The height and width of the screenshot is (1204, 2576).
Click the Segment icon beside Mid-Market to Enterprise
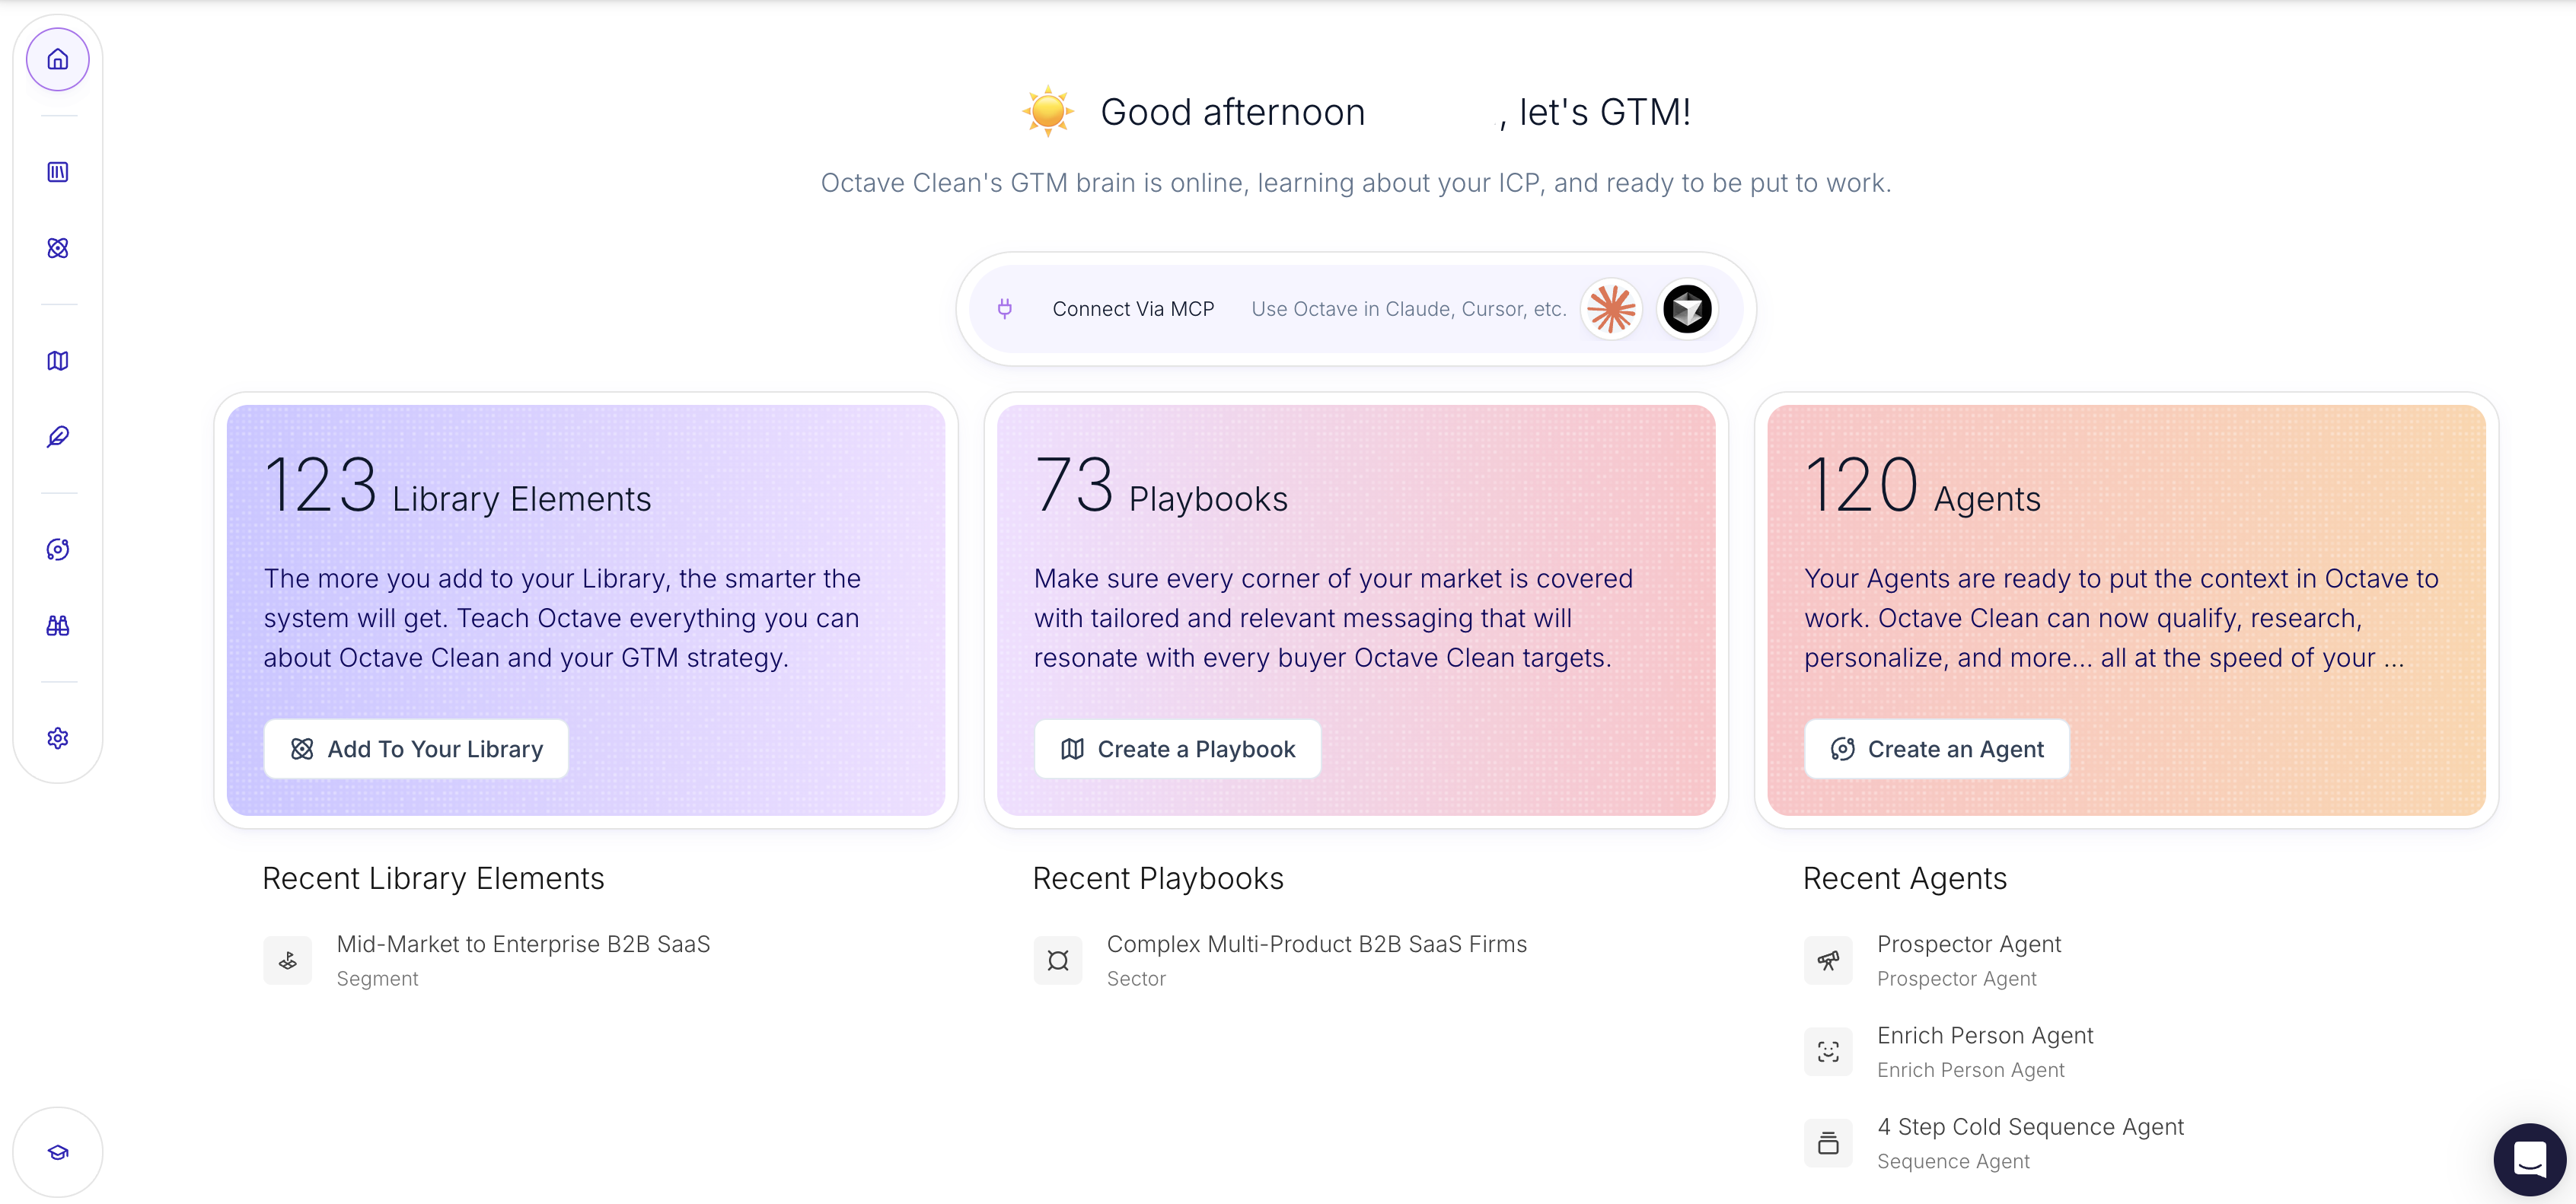pos(288,961)
